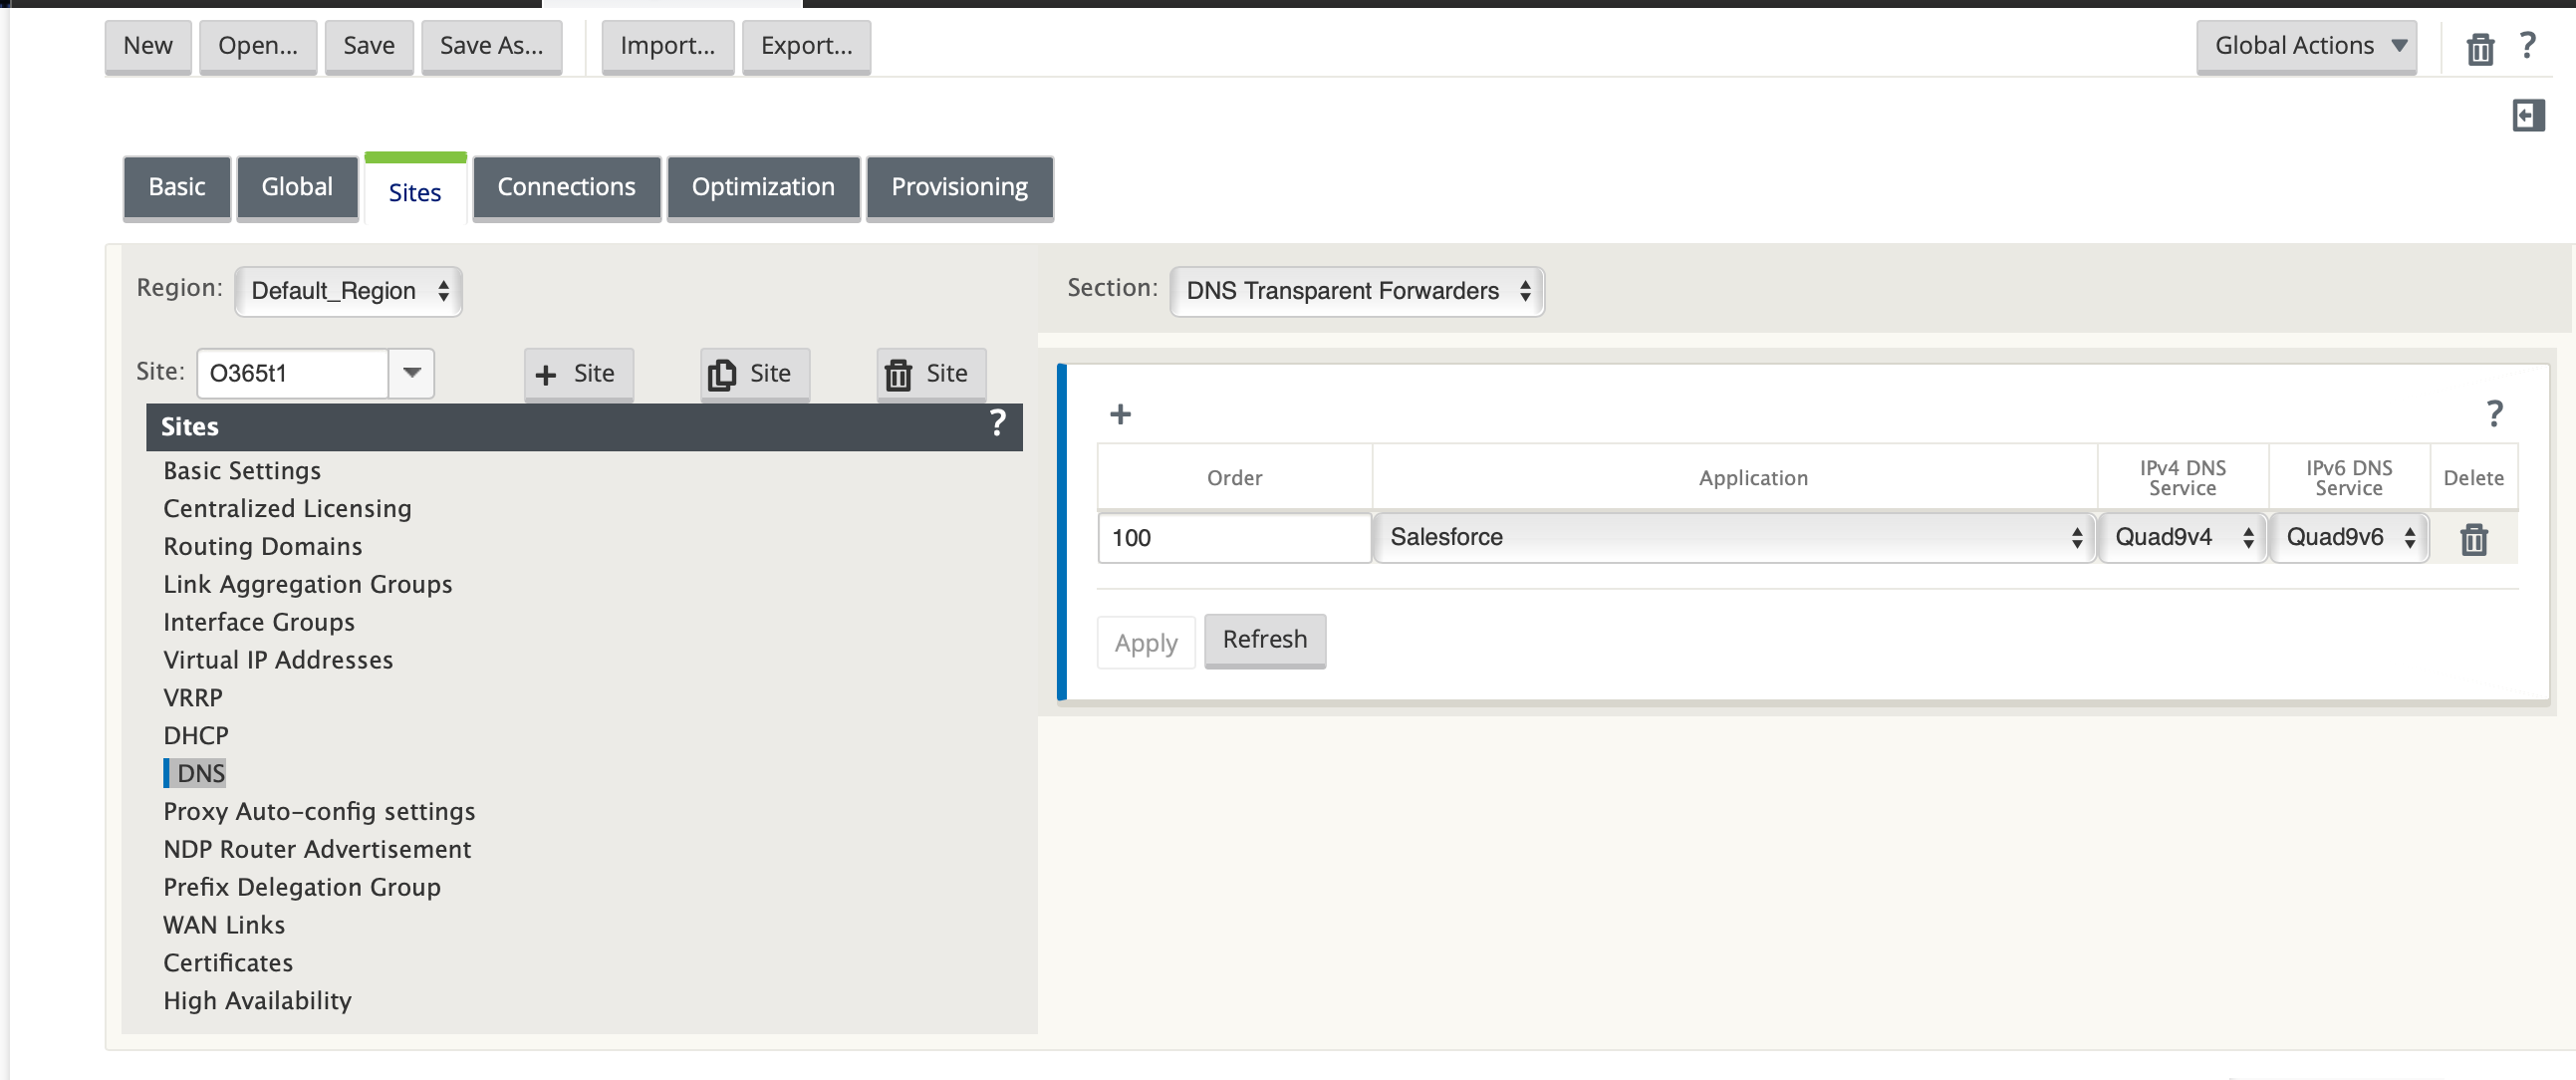Open Sites panel help question mark
Viewport: 2576px width, 1080px height.
click(997, 424)
